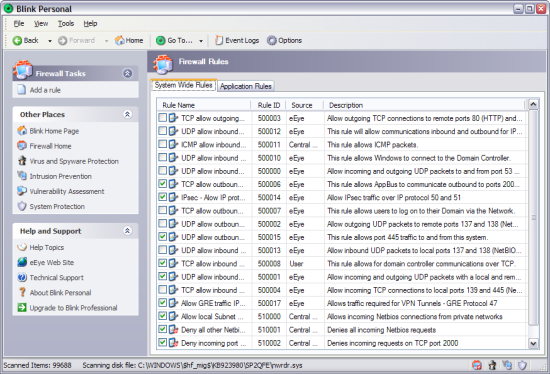Viewport: 550px width, 374px height.
Task: Uncheck Allow GRE traffic rule checkbox
Action: [162, 302]
